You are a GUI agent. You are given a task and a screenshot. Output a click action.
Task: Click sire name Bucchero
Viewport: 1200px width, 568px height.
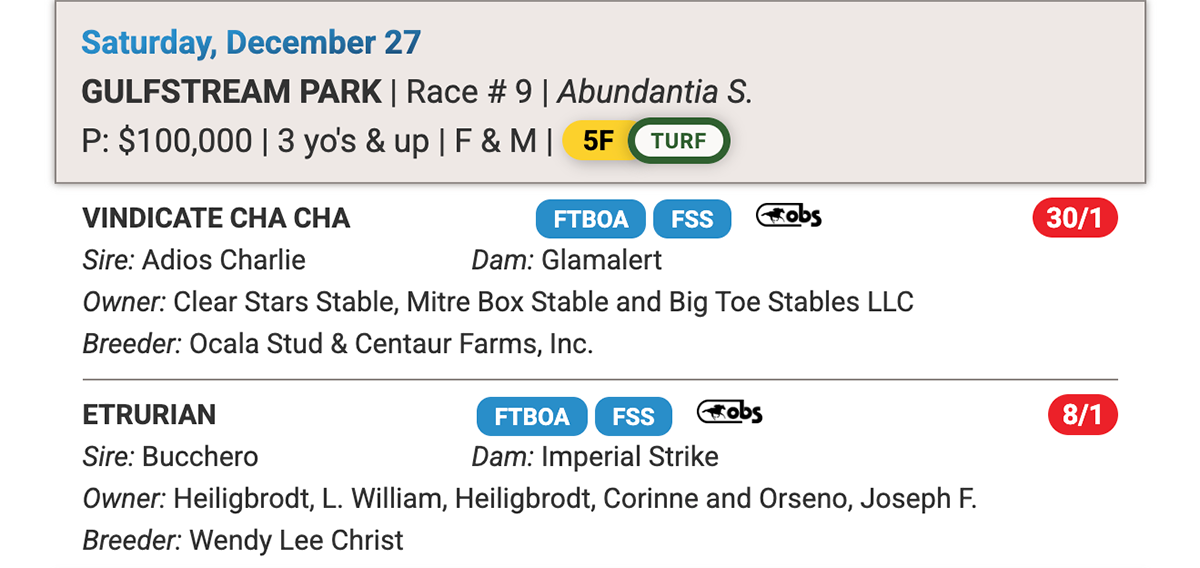click(x=200, y=457)
